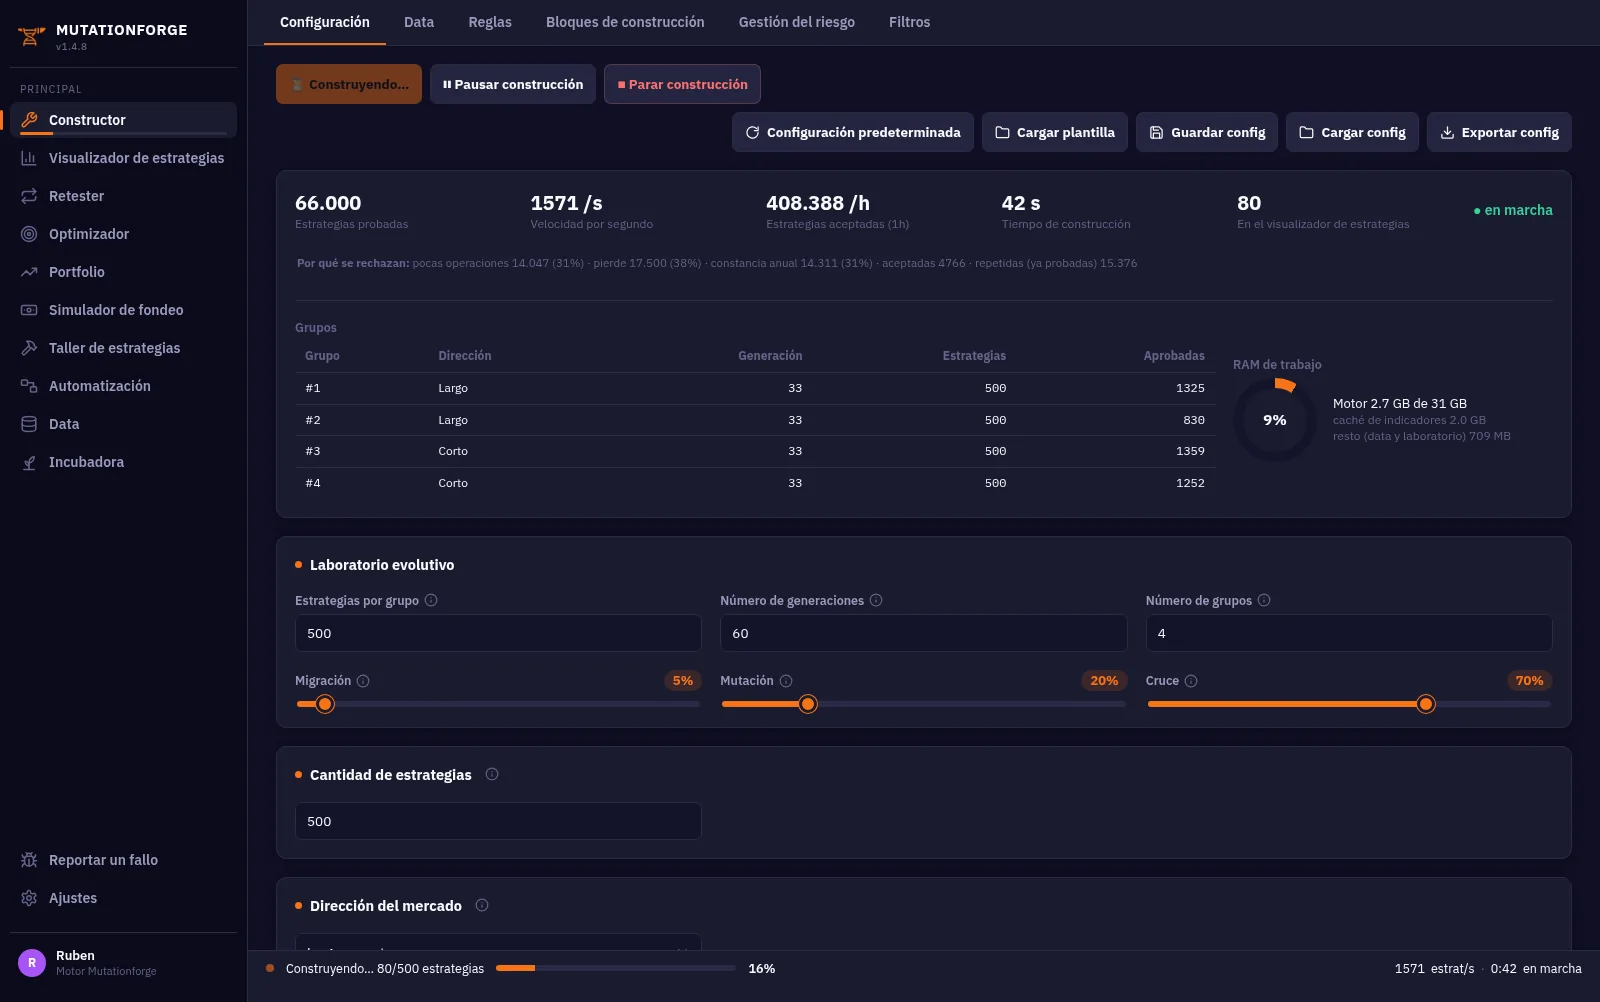Open Ajustes gear icon
This screenshot has width=1600, height=1002.
point(29,898)
